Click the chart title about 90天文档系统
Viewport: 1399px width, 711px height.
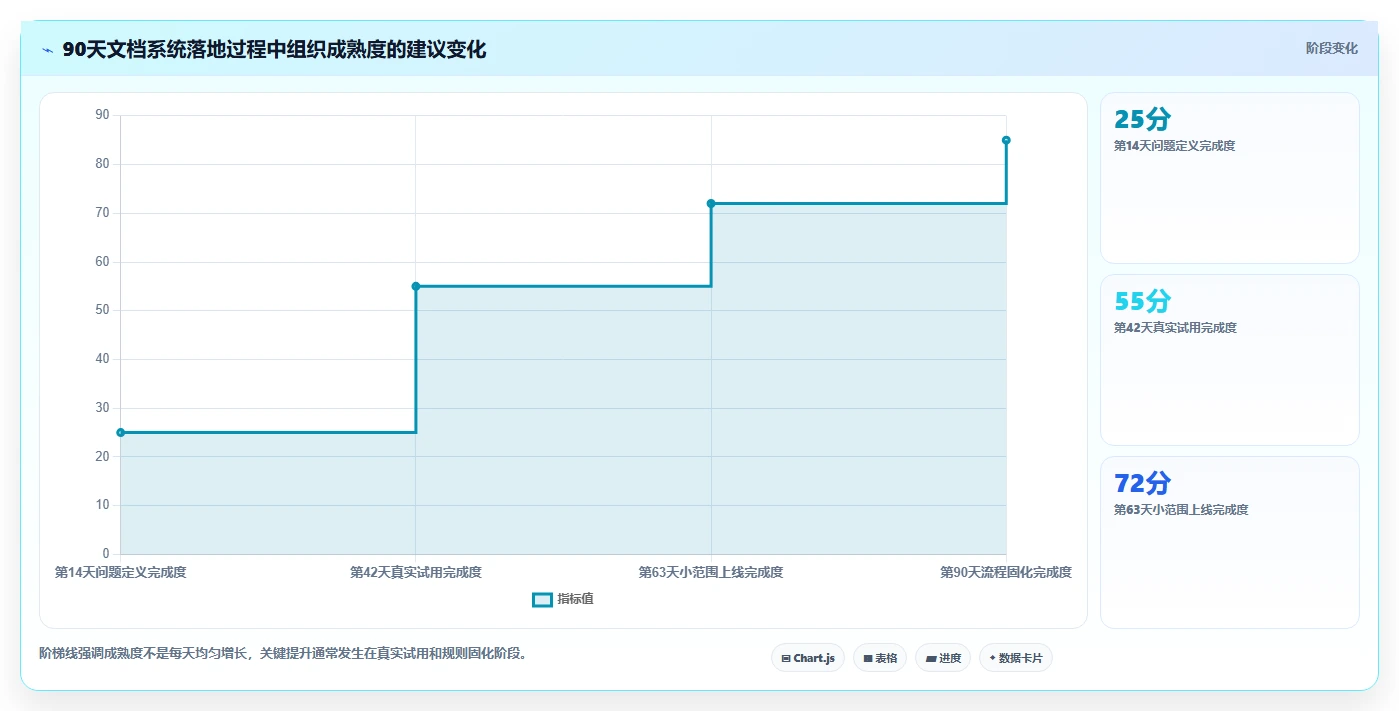pyautogui.click(x=274, y=50)
